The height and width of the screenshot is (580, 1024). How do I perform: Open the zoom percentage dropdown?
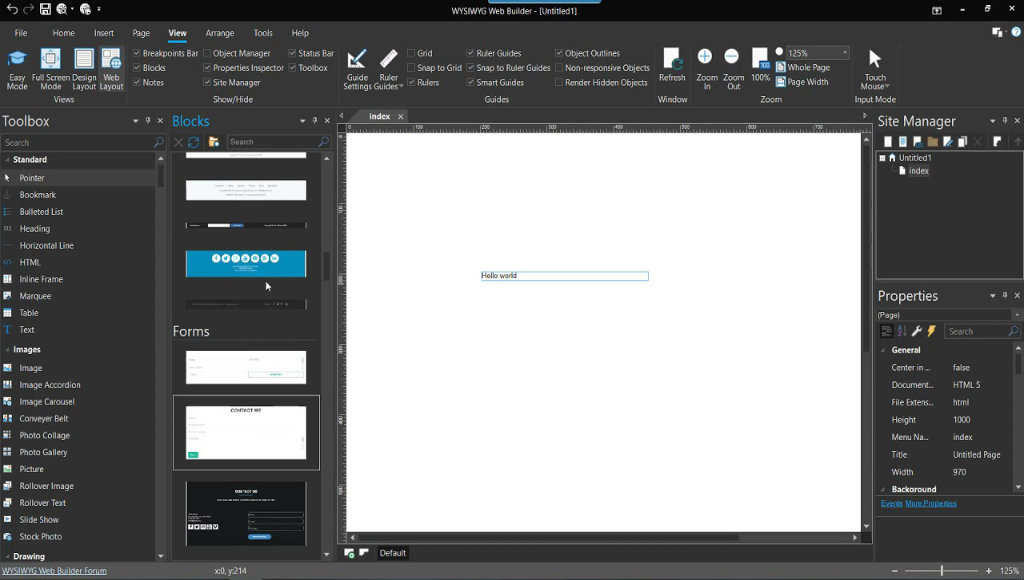pos(844,53)
